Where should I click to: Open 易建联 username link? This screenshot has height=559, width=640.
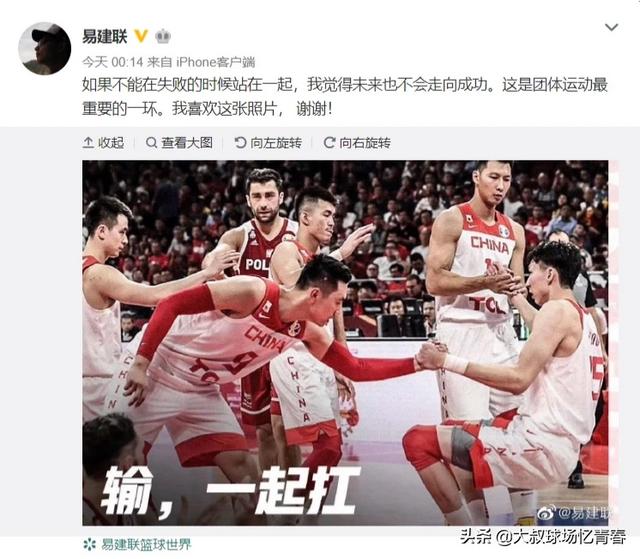tap(105, 36)
